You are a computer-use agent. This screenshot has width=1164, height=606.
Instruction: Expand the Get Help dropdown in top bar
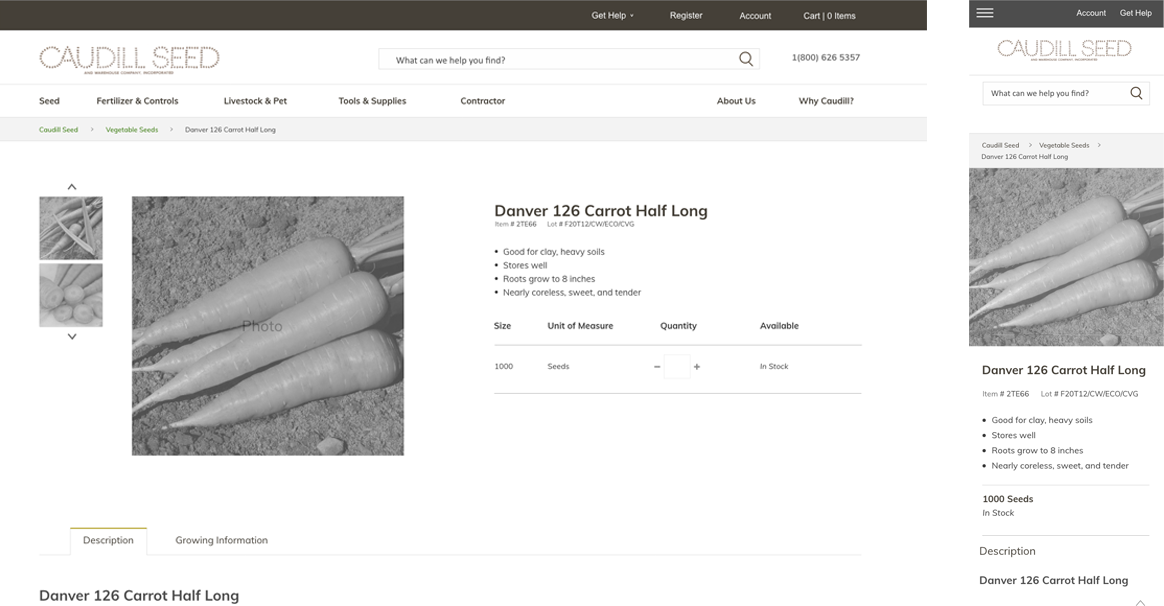tap(612, 16)
